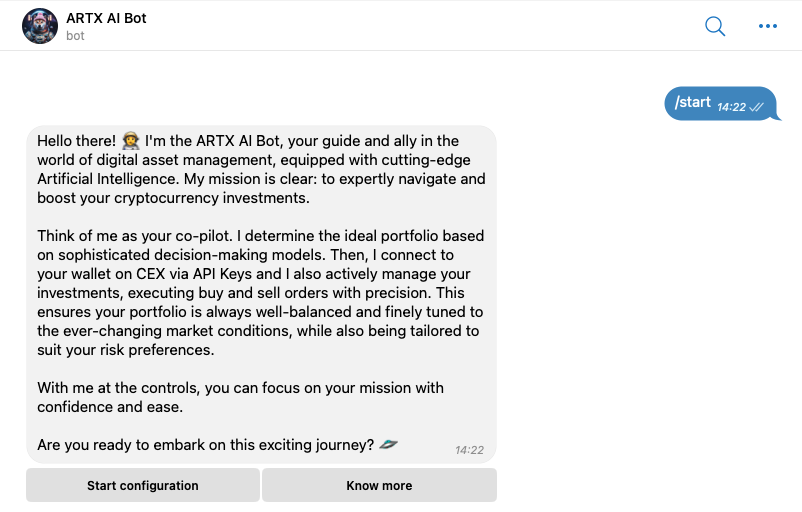The height and width of the screenshot is (512, 802).
Task: Open the three-dot more options menu
Action: click(x=768, y=26)
